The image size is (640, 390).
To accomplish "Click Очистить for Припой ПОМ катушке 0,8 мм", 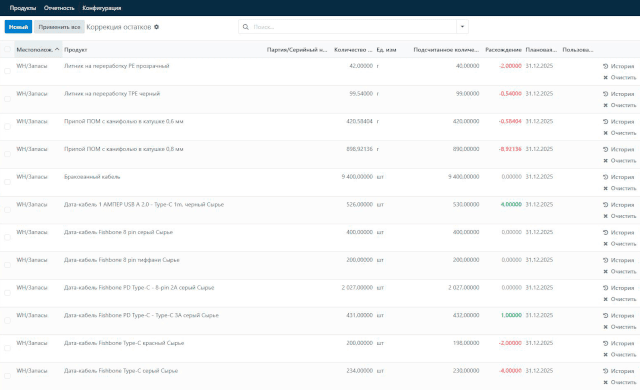I will click(620, 161).
